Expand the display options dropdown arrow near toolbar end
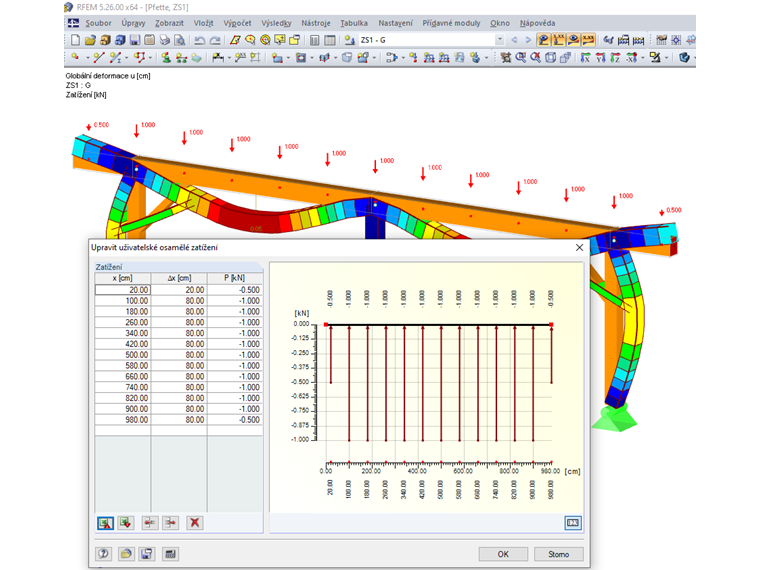The height and width of the screenshot is (570, 760). click(667, 58)
